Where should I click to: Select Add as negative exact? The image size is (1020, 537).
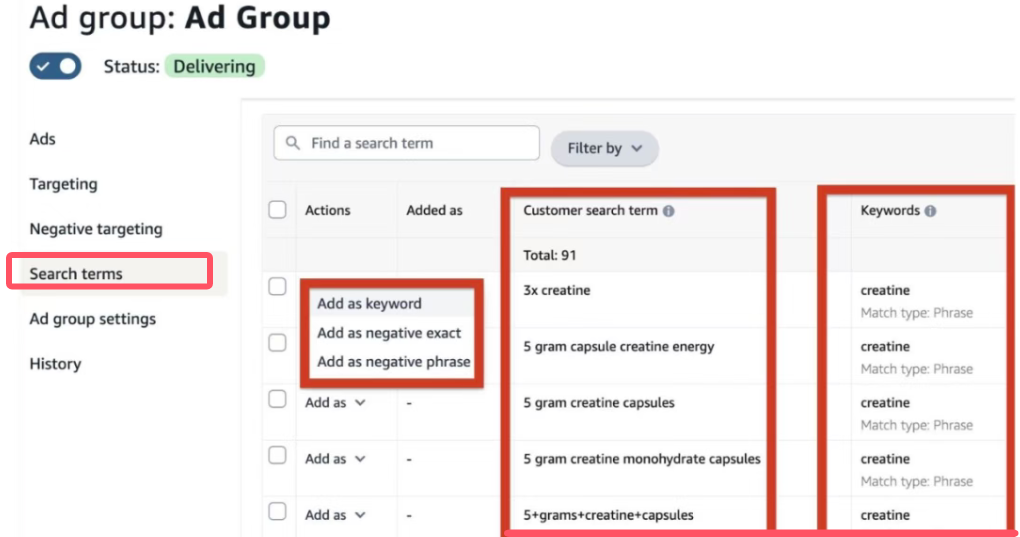389,333
